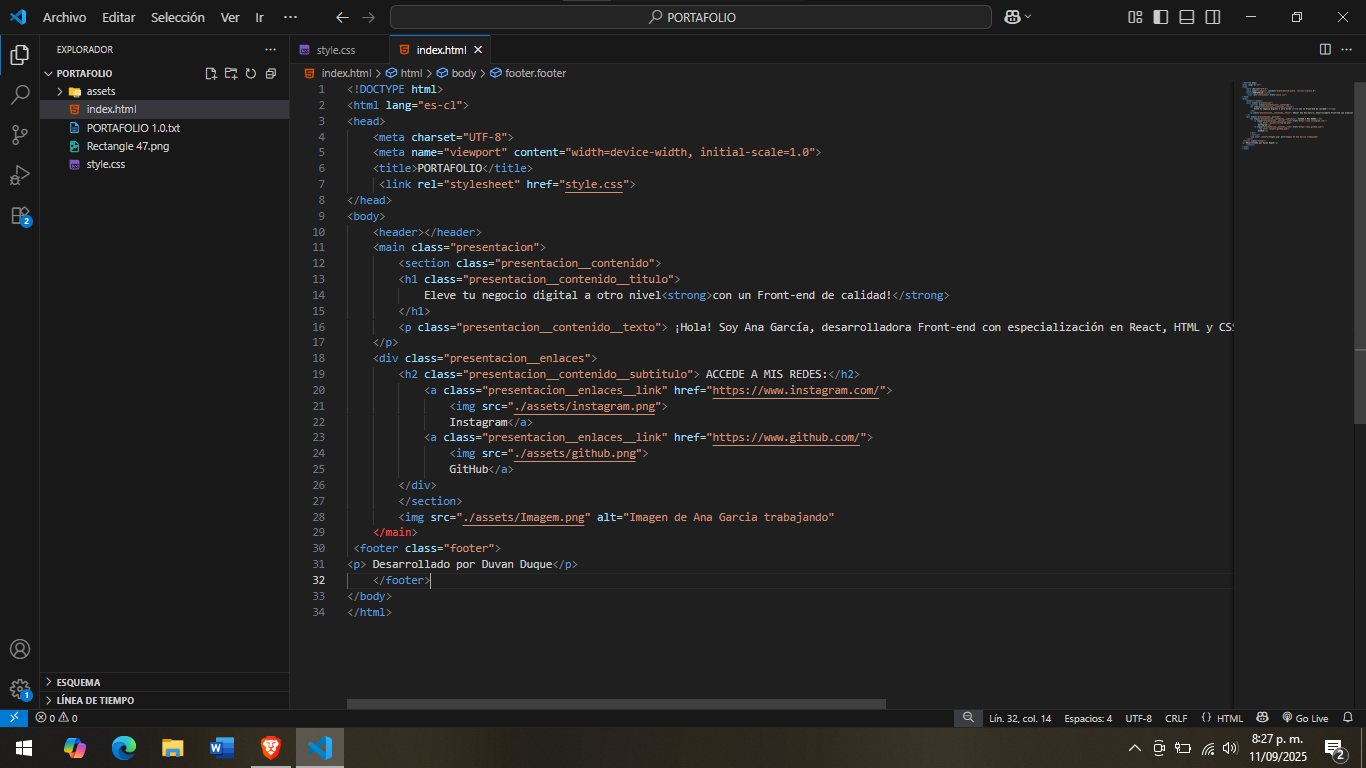Open the Search view in activity bar
The image size is (1366, 768).
pyautogui.click(x=20, y=95)
